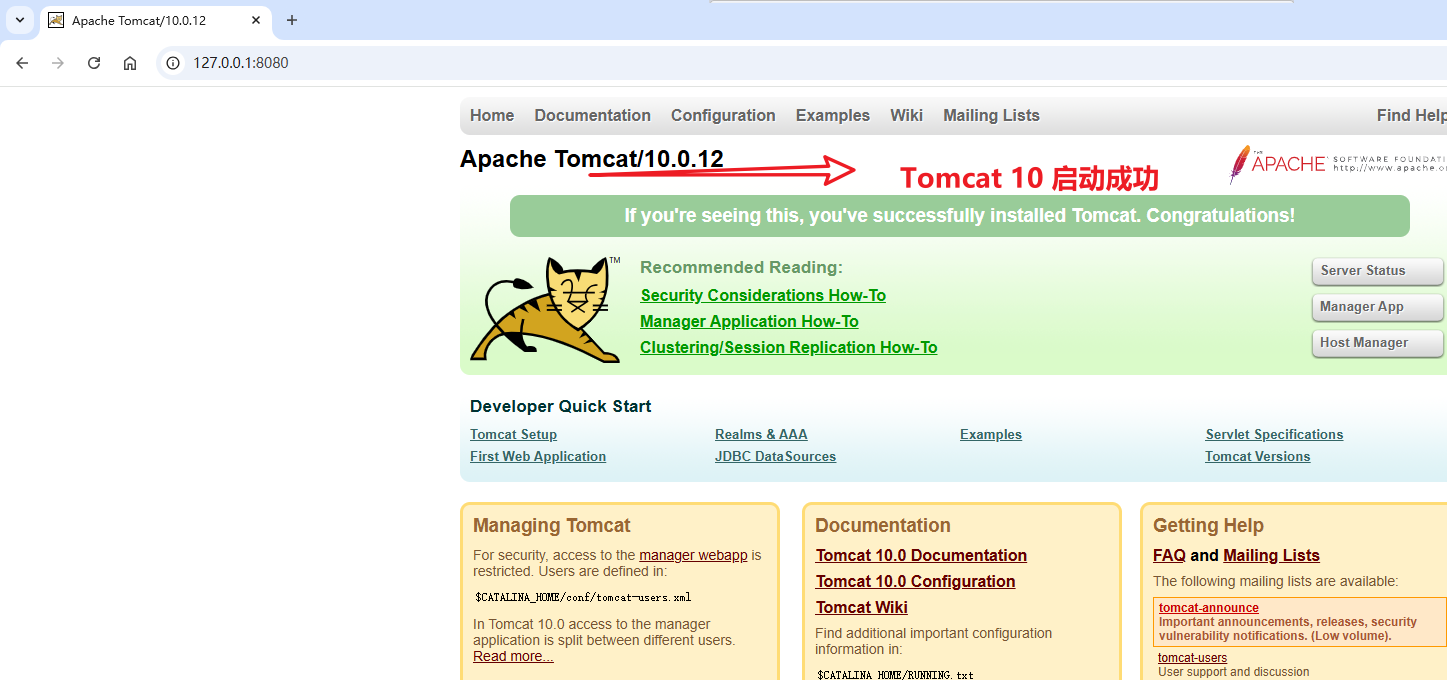
Task: Click the $CATALINA_HOME/conf/tomcat-users.xml path text
Action: point(583,597)
